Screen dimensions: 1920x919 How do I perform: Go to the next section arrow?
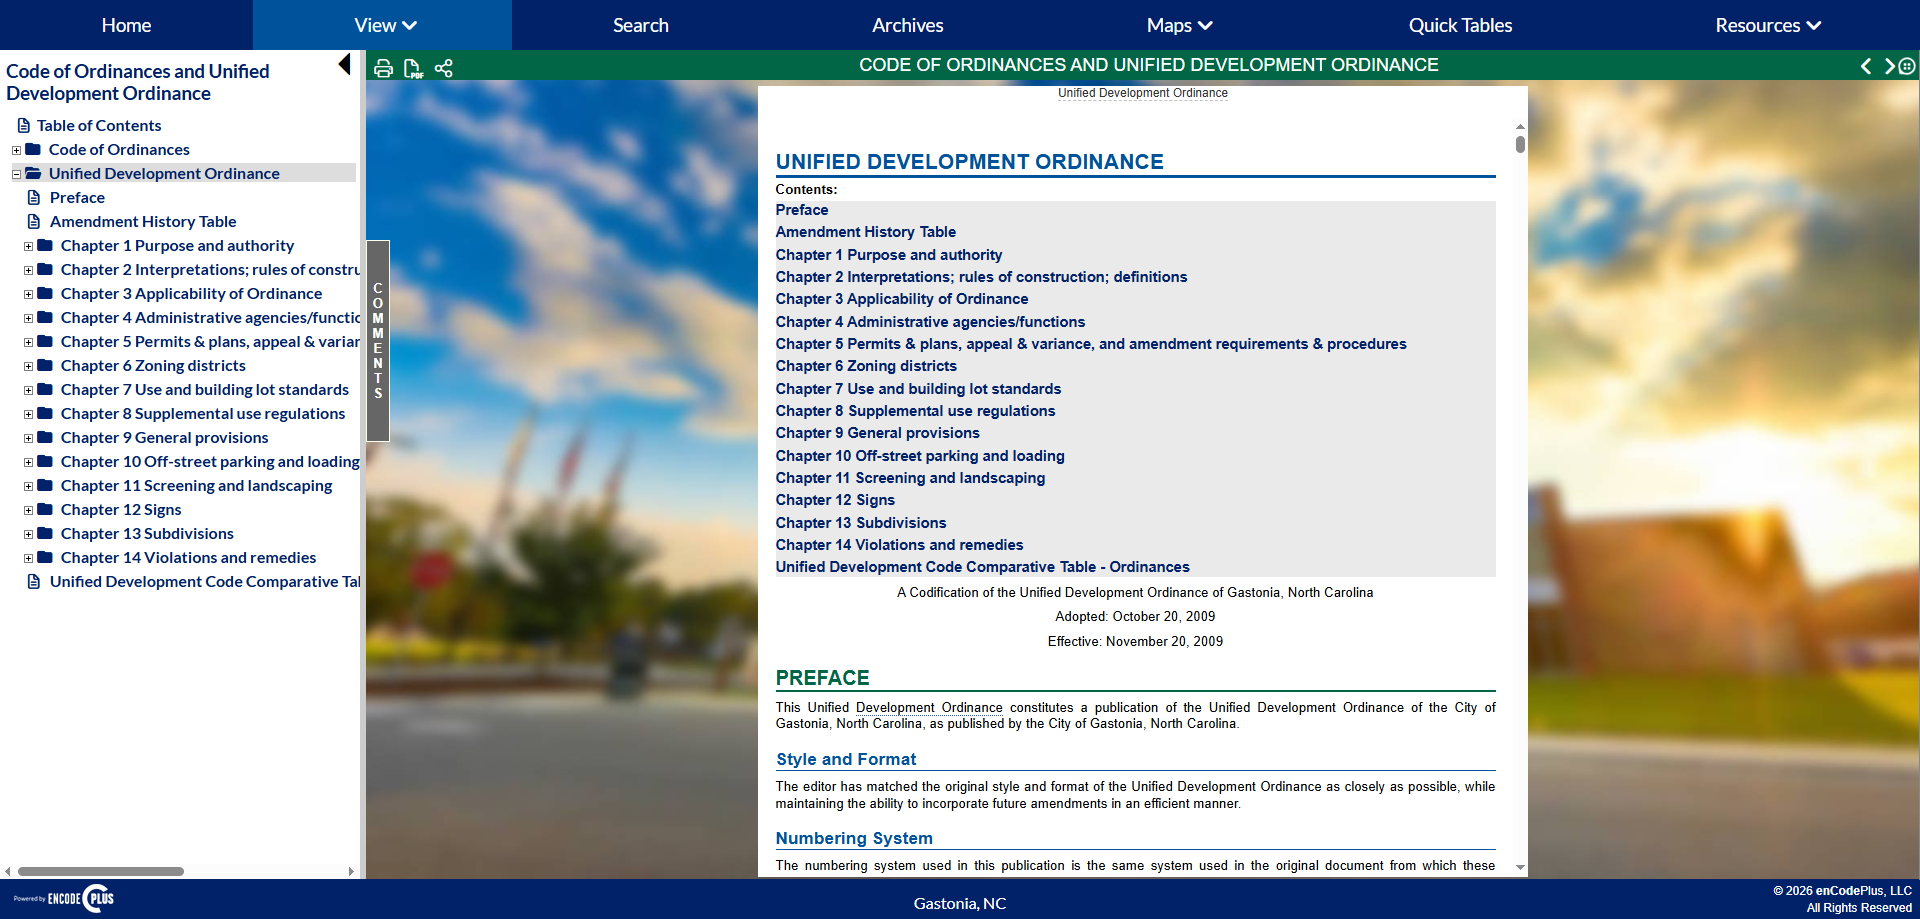(x=1889, y=66)
